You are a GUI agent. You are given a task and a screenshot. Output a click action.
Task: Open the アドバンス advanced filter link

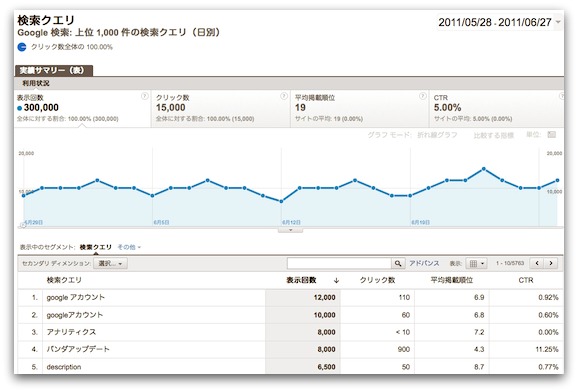pos(424,263)
